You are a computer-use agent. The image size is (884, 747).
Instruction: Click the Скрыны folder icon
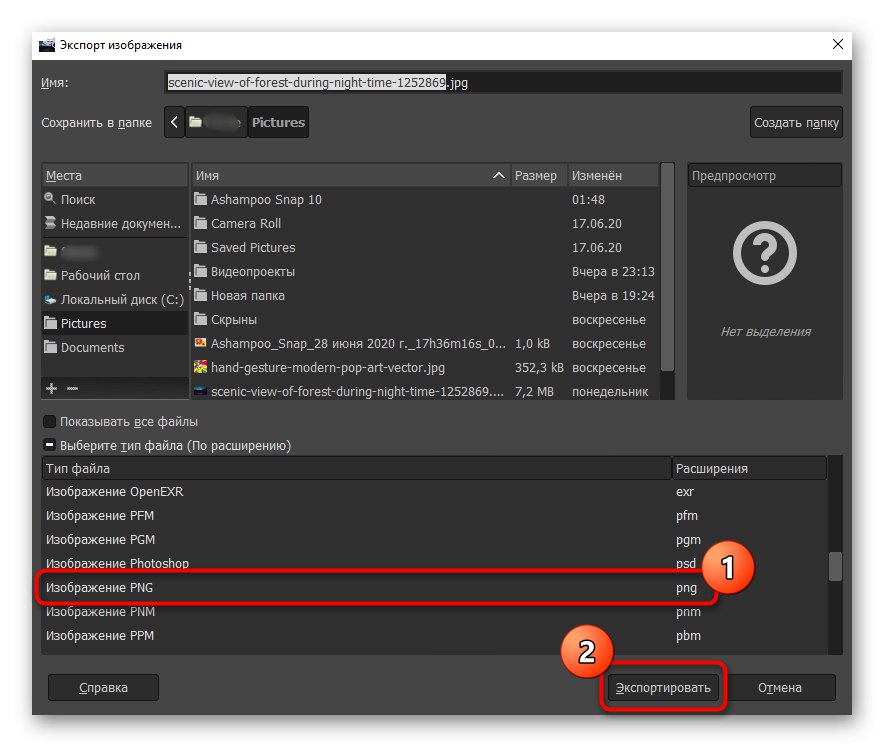[200, 319]
